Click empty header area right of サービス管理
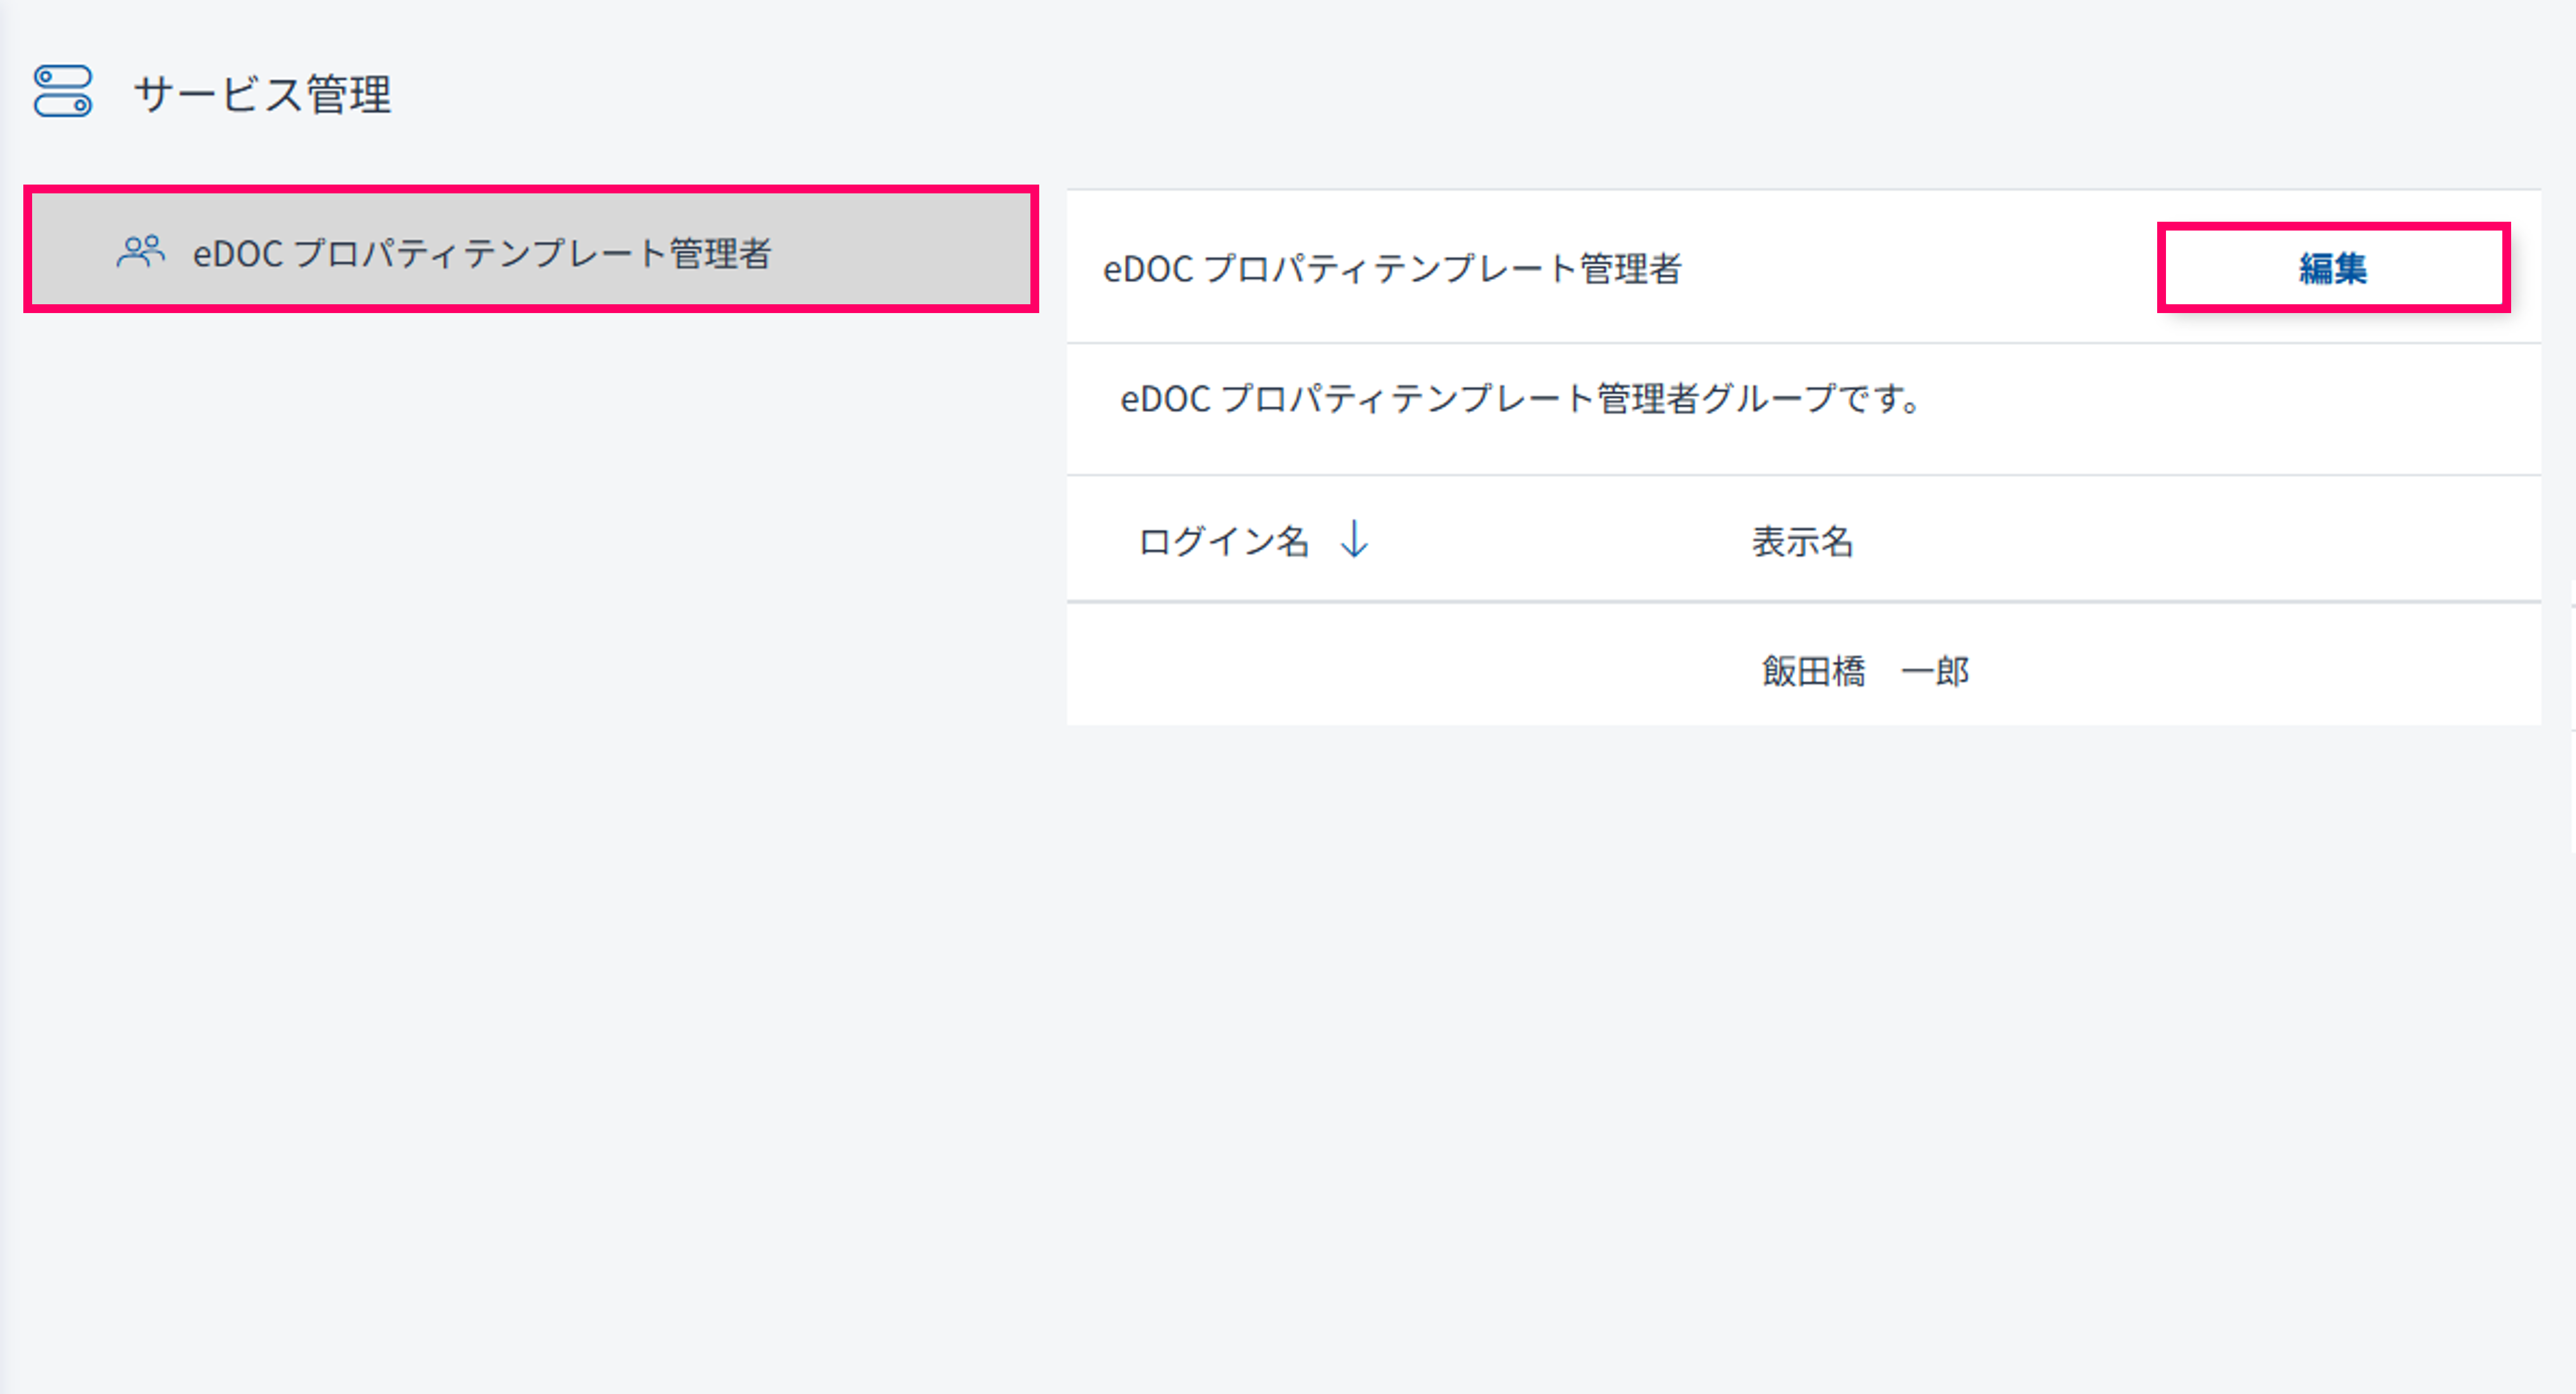The image size is (2576, 1394). tap(1400, 95)
